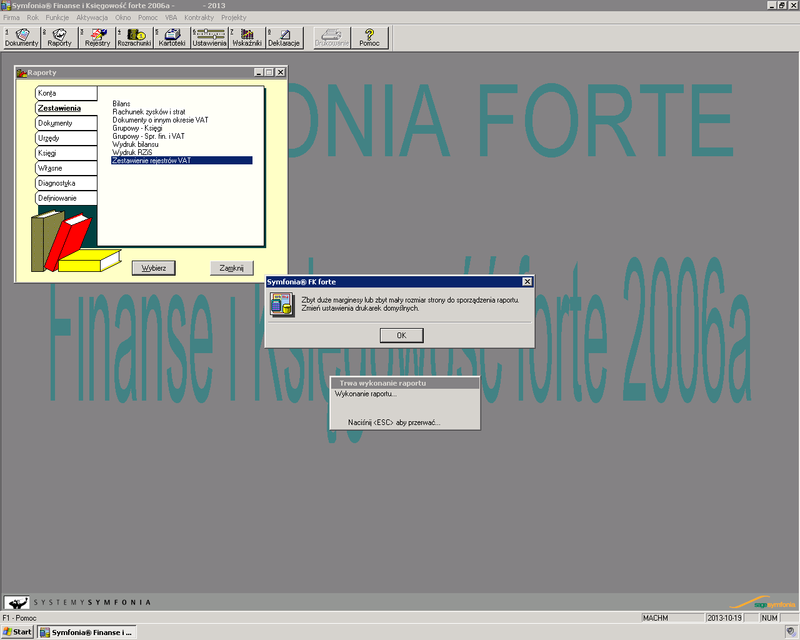
Task: Select the Wydruk RZiS report
Action: pyautogui.click(x=132, y=152)
